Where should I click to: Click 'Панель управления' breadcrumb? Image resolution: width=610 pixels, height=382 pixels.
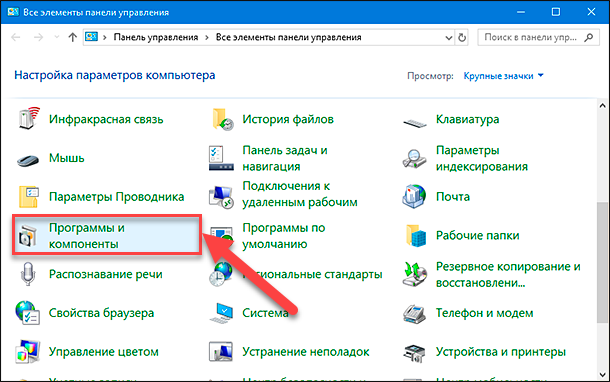156,37
